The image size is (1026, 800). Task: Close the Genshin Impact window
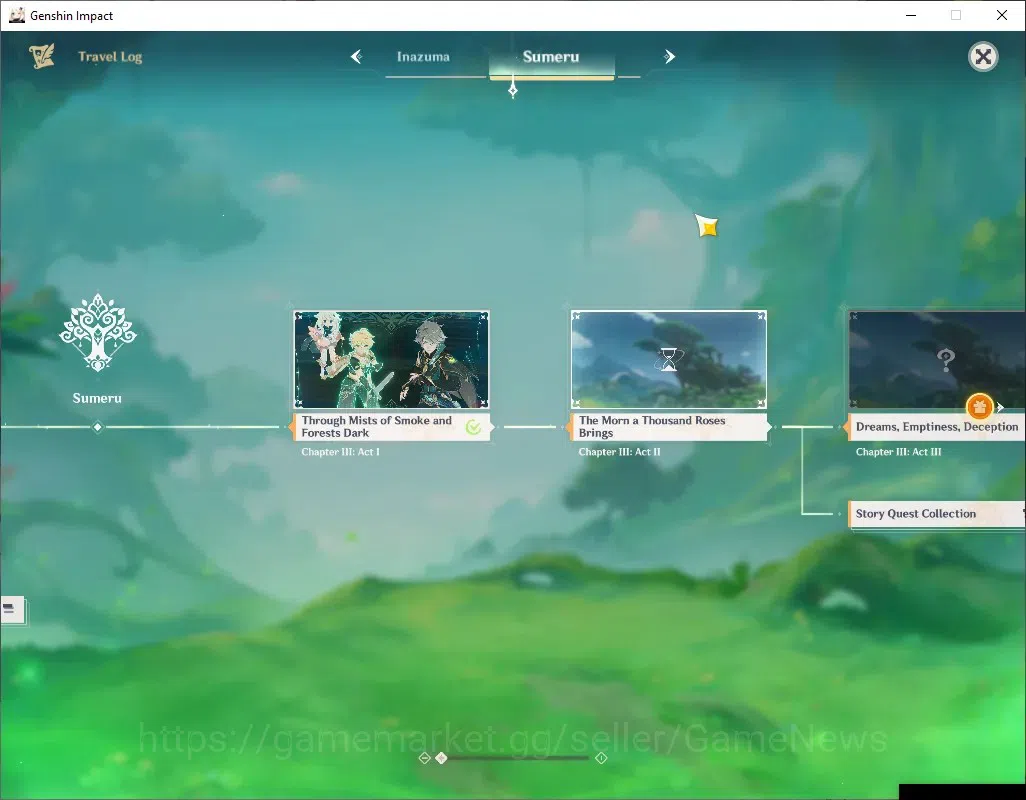point(1002,15)
